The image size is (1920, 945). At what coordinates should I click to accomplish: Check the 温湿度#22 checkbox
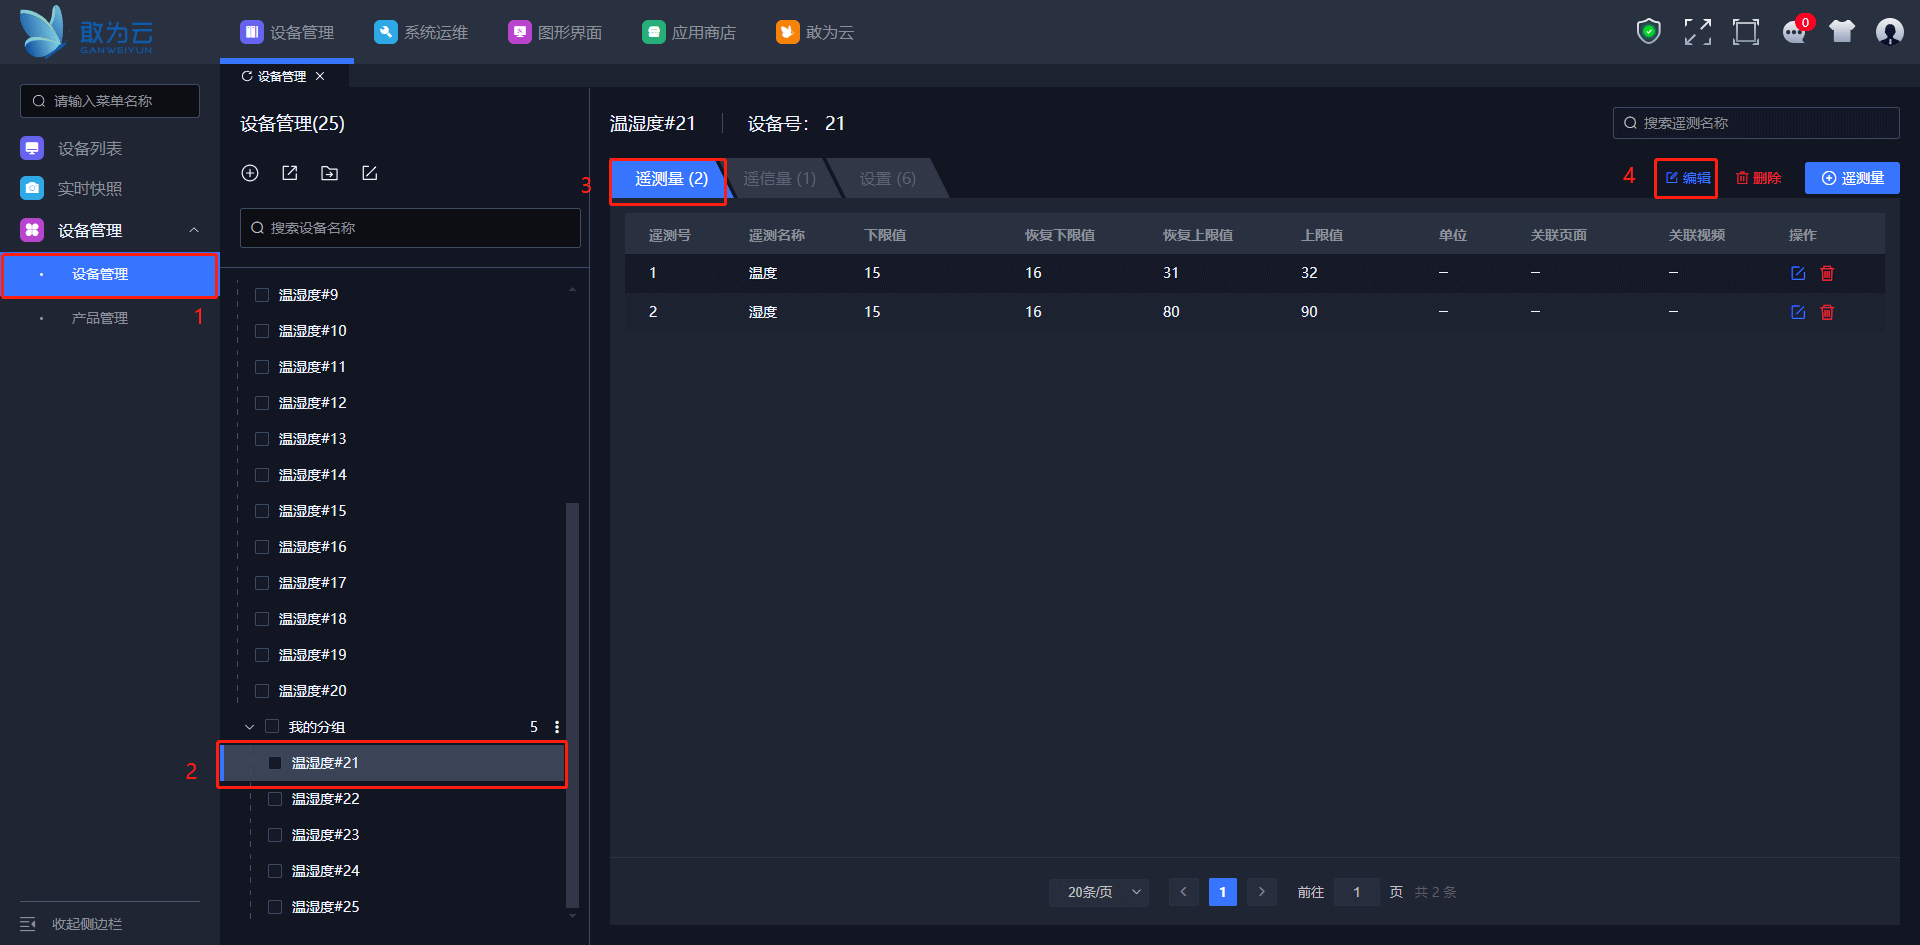[x=275, y=799]
